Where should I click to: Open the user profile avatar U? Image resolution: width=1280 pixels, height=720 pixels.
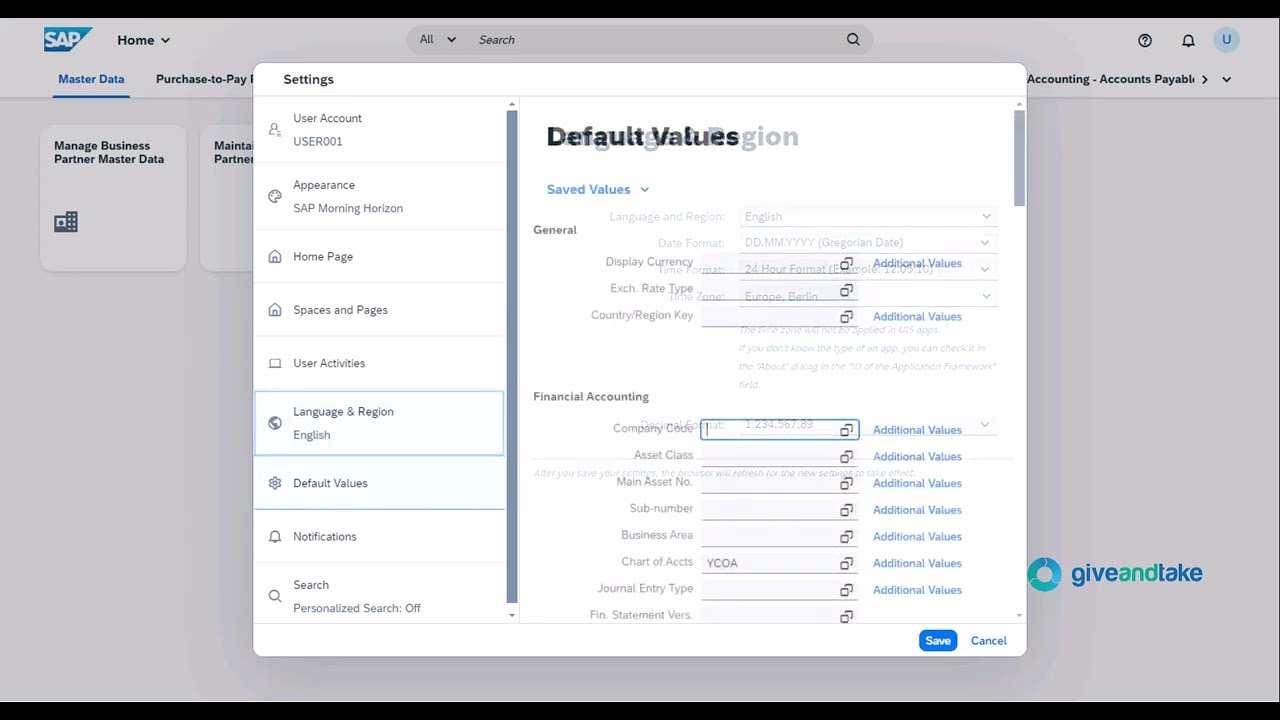tap(1226, 40)
